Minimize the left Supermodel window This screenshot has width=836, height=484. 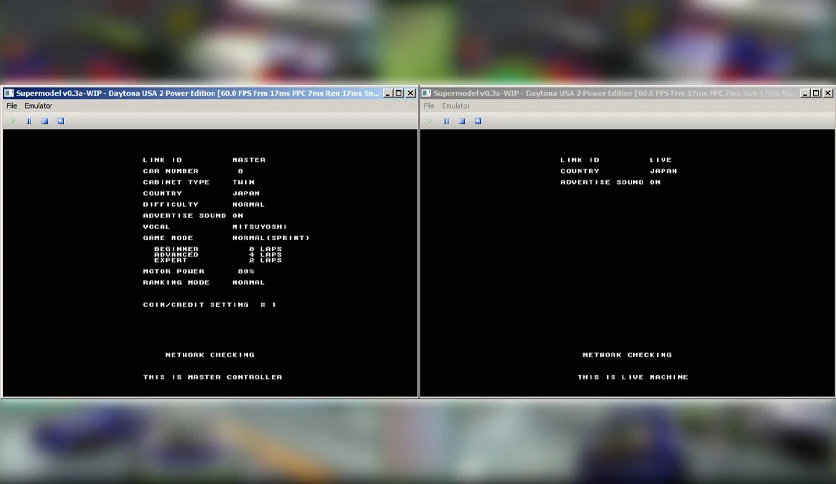pyautogui.click(x=388, y=93)
